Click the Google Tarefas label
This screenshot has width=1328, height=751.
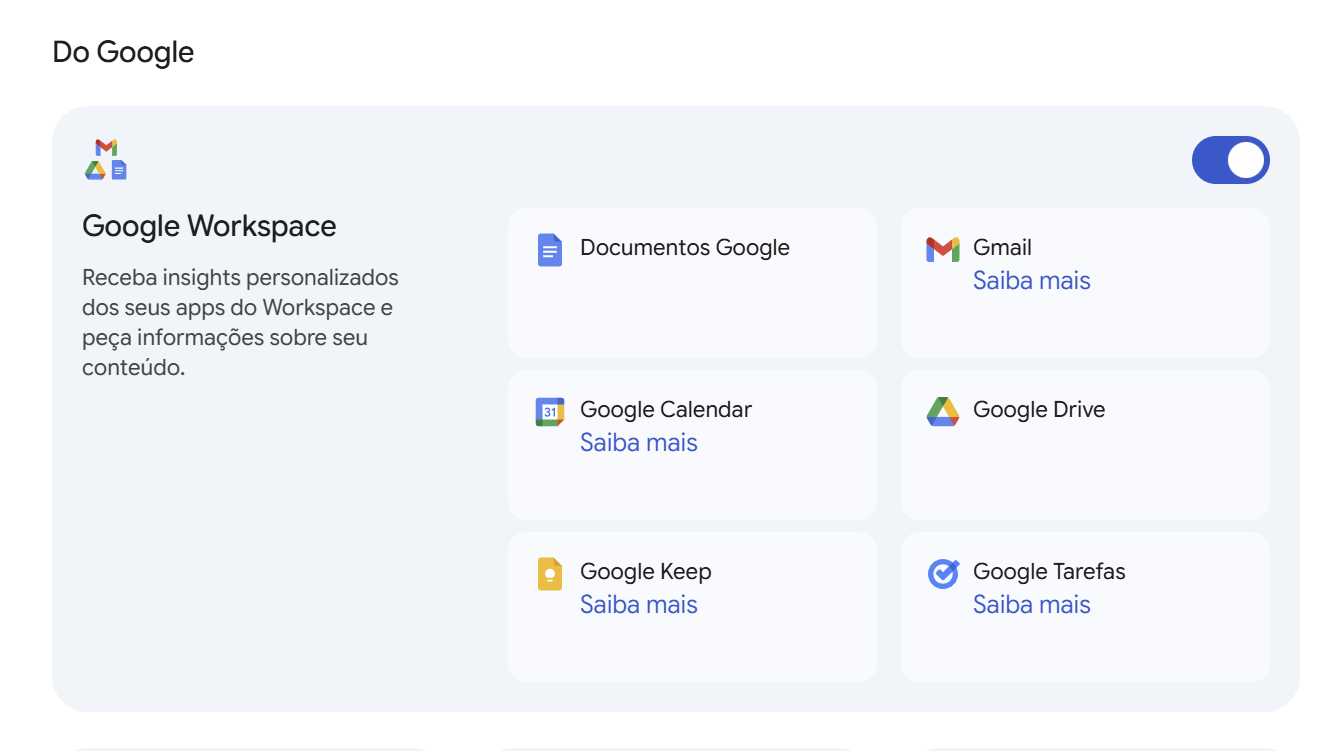[x=1048, y=572]
